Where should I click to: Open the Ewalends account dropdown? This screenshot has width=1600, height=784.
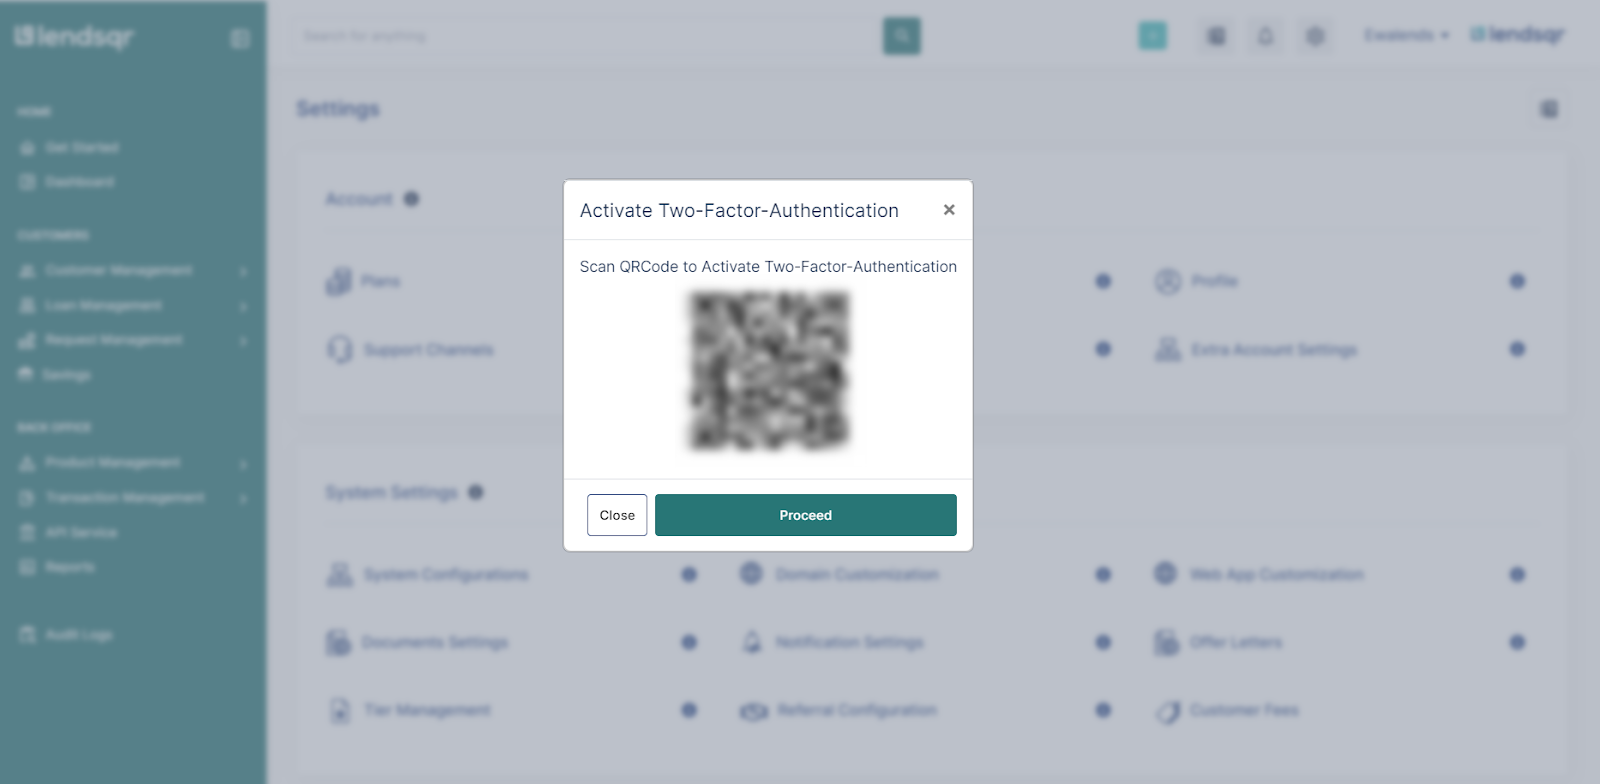coord(1406,35)
